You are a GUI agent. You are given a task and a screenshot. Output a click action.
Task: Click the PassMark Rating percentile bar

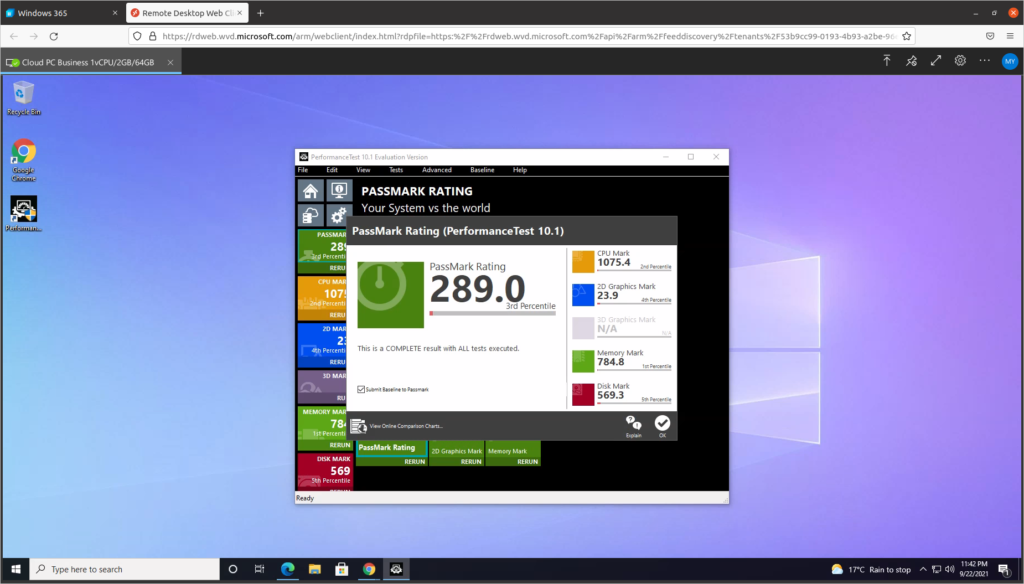pyautogui.click(x=492, y=314)
